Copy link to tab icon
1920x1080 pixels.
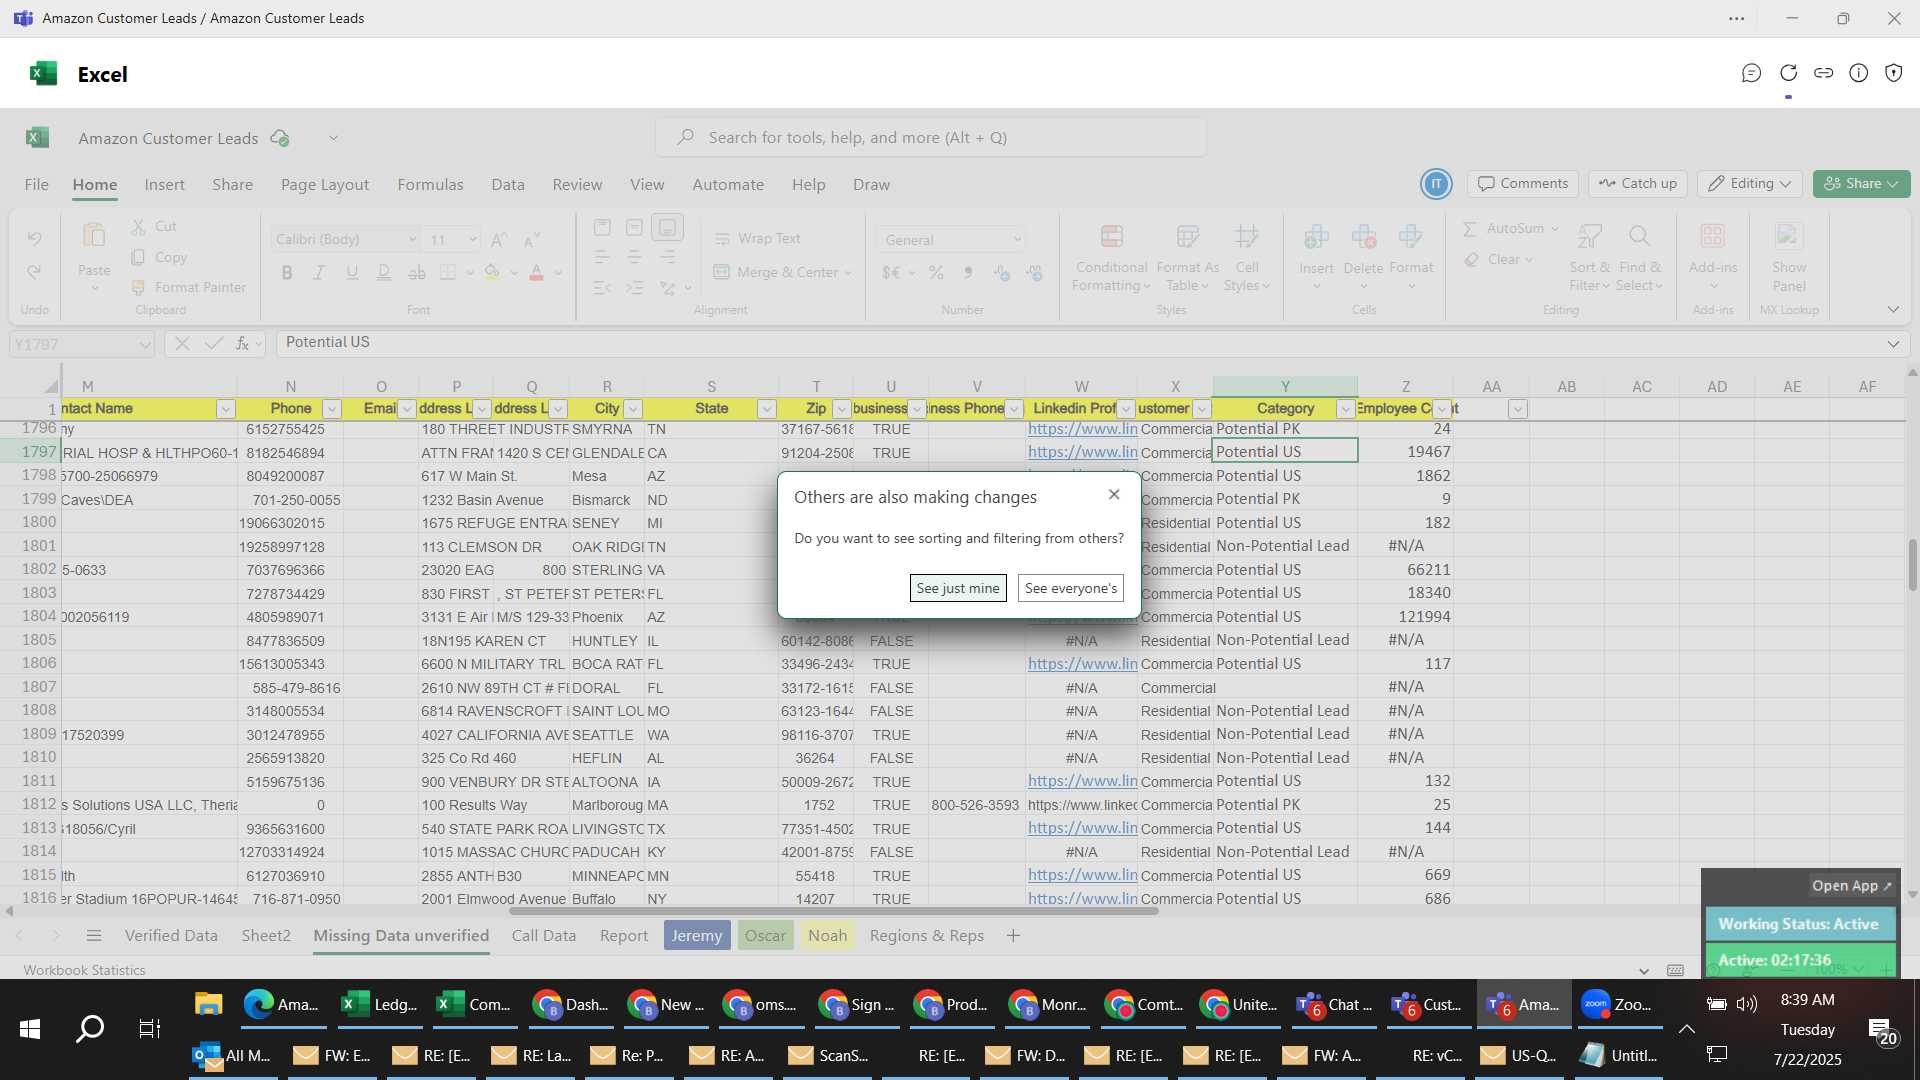(1824, 73)
